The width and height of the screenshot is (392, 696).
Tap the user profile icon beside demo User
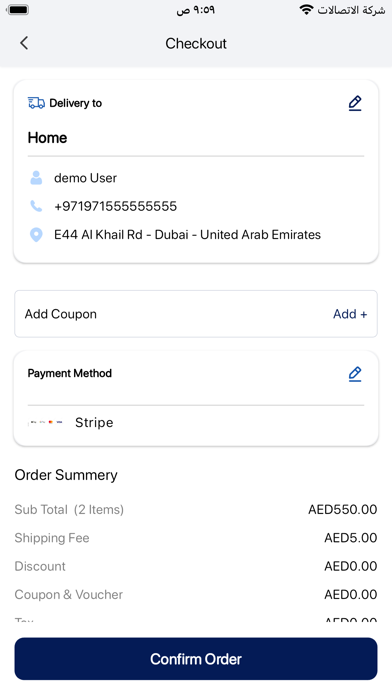36,178
